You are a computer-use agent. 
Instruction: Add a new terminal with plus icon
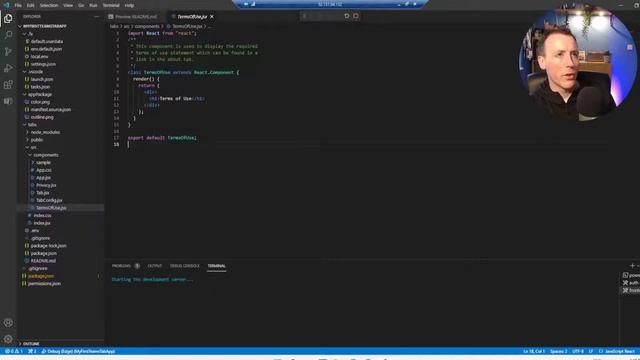632,266
